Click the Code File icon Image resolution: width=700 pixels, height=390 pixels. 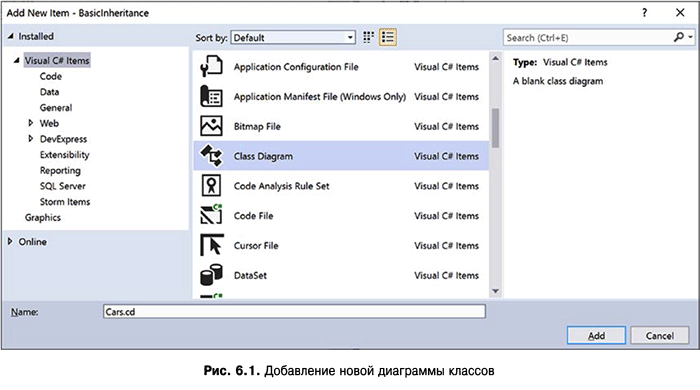point(211,215)
